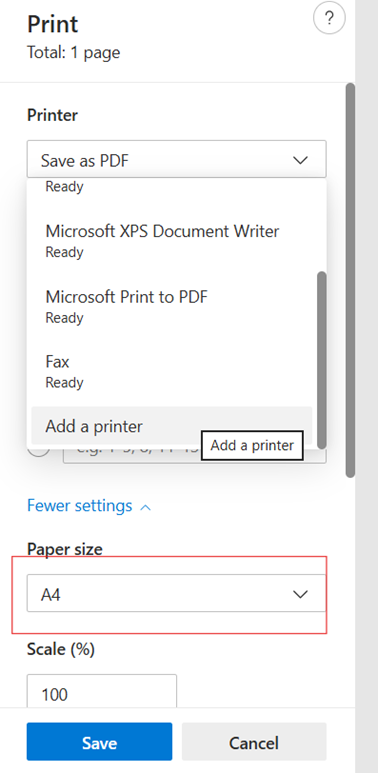378x773 pixels.
Task: Open the Paper size A4 dropdown
Action: [176, 594]
